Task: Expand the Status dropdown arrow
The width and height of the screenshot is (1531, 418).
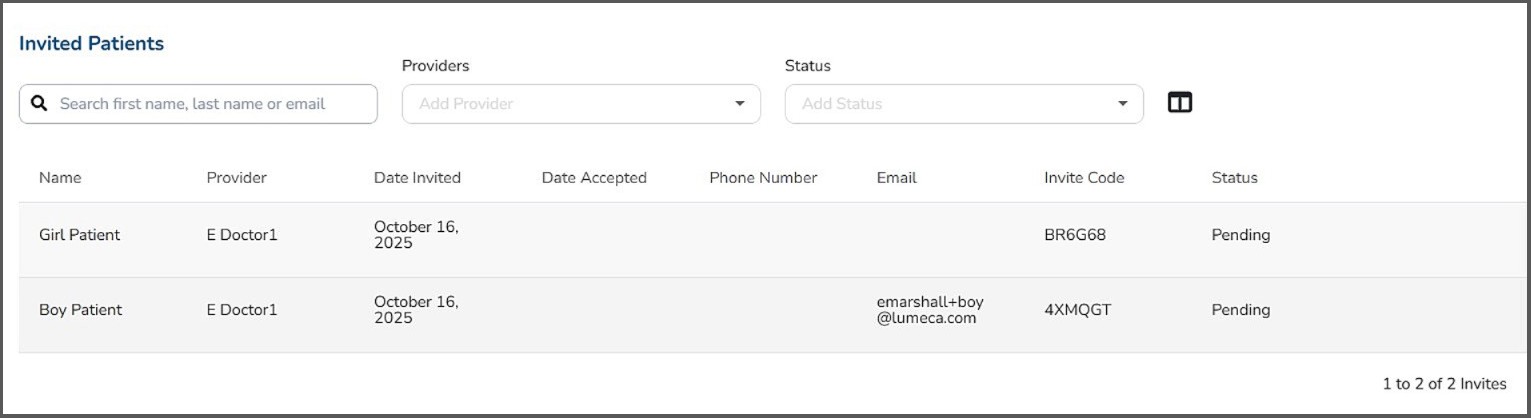Action: tap(1123, 104)
